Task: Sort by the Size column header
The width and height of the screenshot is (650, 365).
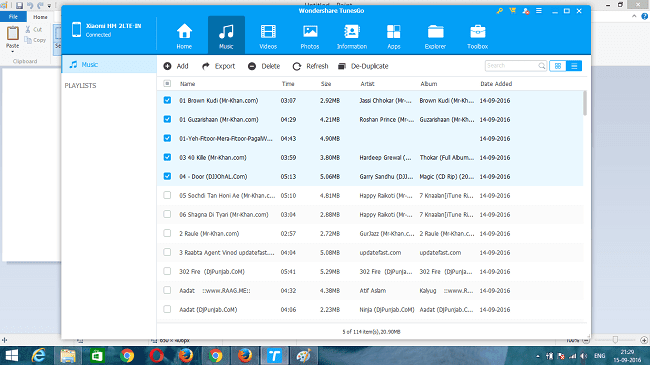Action: coord(326,84)
